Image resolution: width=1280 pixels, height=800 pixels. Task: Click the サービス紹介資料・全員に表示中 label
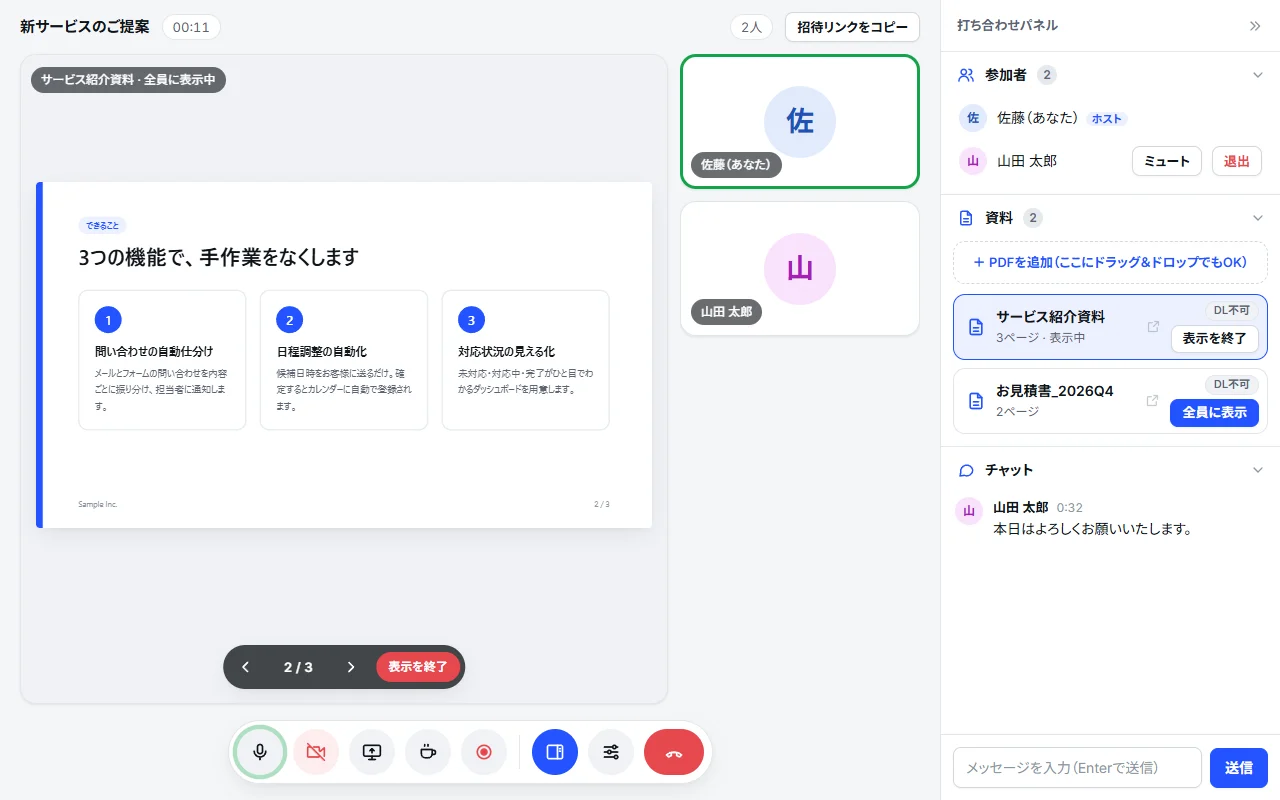(128, 80)
